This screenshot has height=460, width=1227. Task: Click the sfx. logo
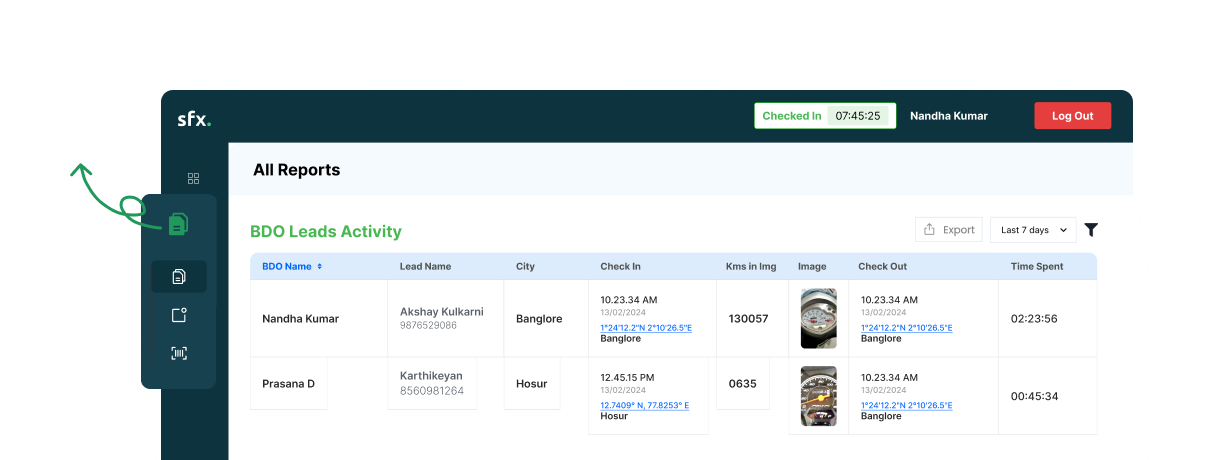194,117
